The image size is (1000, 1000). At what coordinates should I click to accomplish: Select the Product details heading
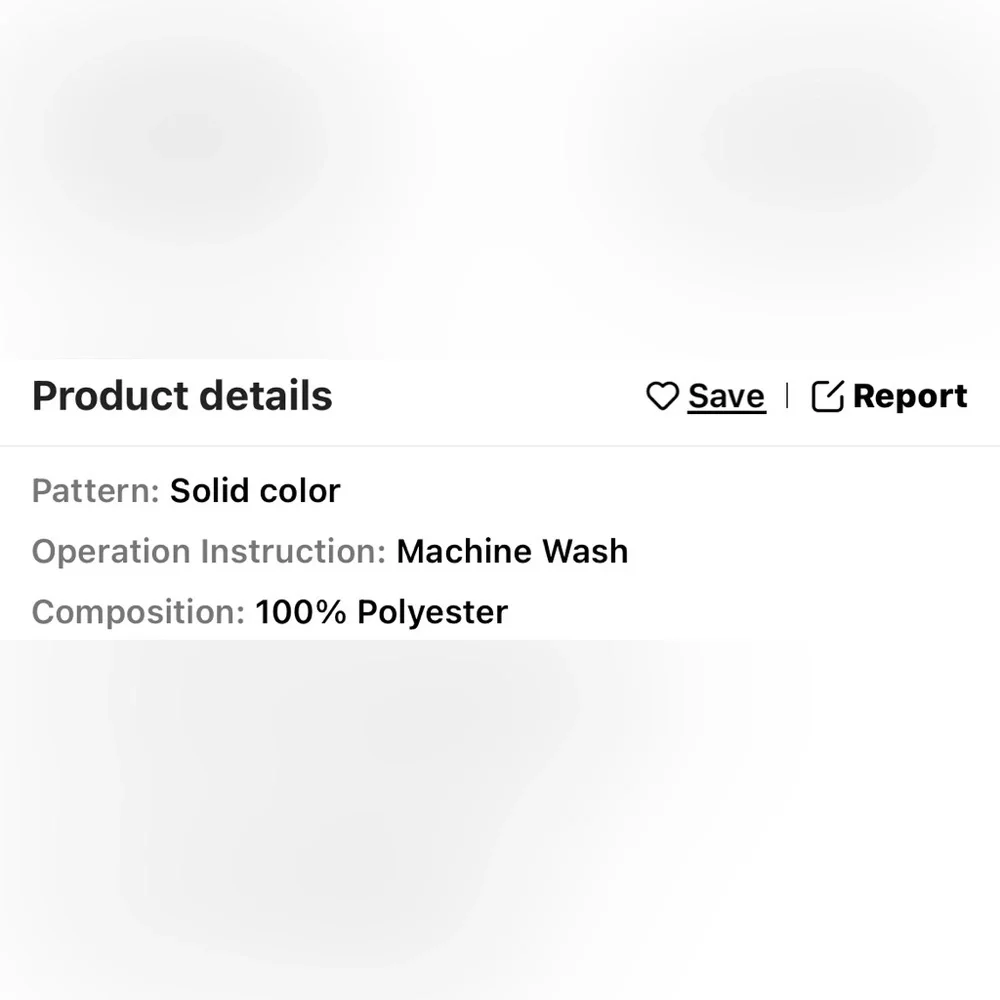point(182,395)
